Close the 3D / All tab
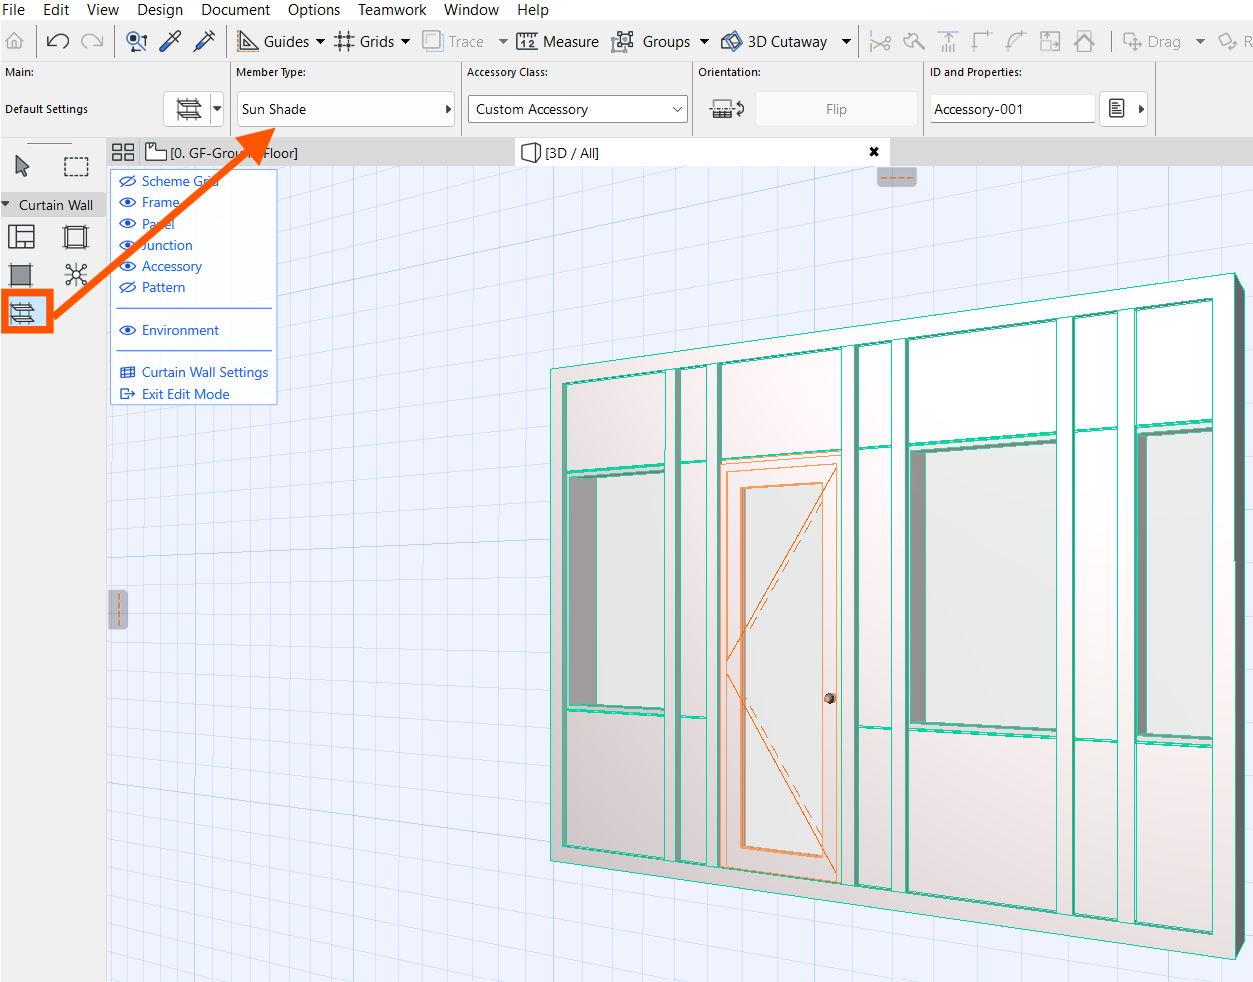Screen dimensions: 1253x982 [x=874, y=152]
